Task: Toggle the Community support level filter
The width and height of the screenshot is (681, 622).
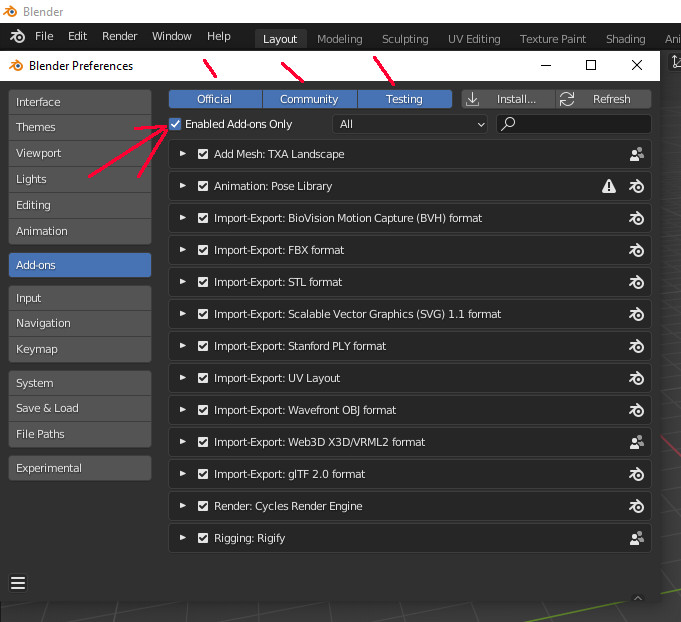Action: (x=310, y=99)
